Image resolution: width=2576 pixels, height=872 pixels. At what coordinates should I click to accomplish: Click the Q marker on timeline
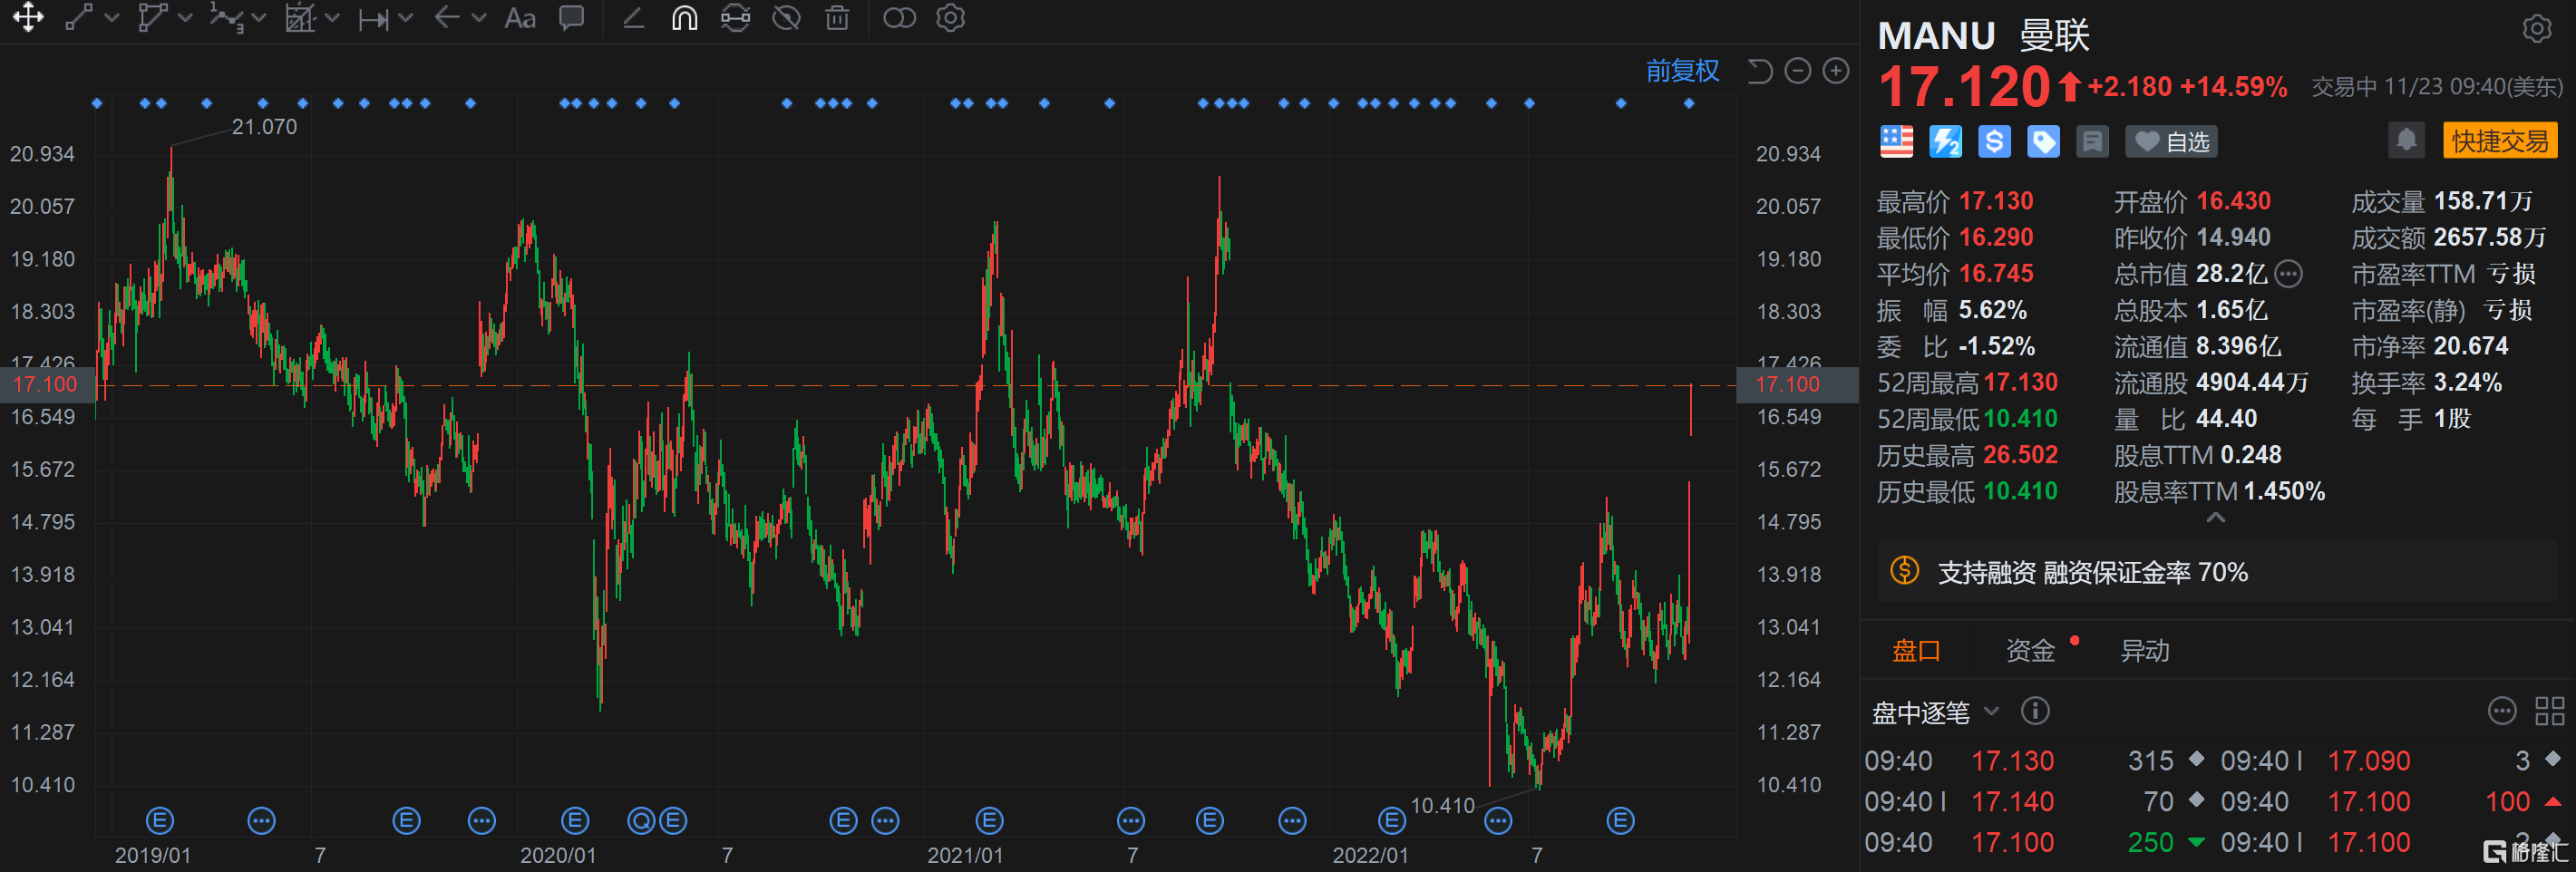[x=640, y=821]
